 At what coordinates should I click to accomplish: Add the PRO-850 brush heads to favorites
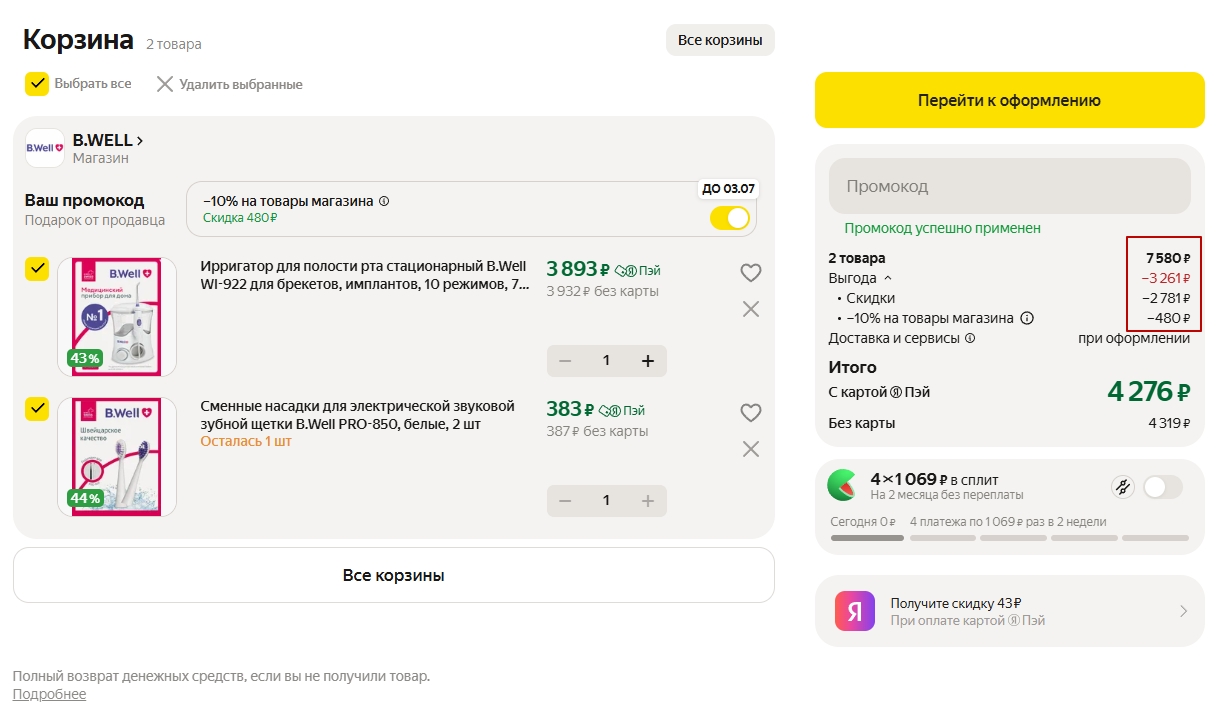coord(751,412)
